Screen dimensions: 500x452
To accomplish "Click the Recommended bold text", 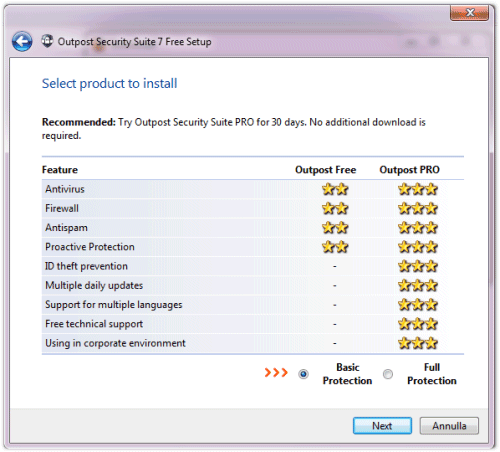I will (79, 122).
